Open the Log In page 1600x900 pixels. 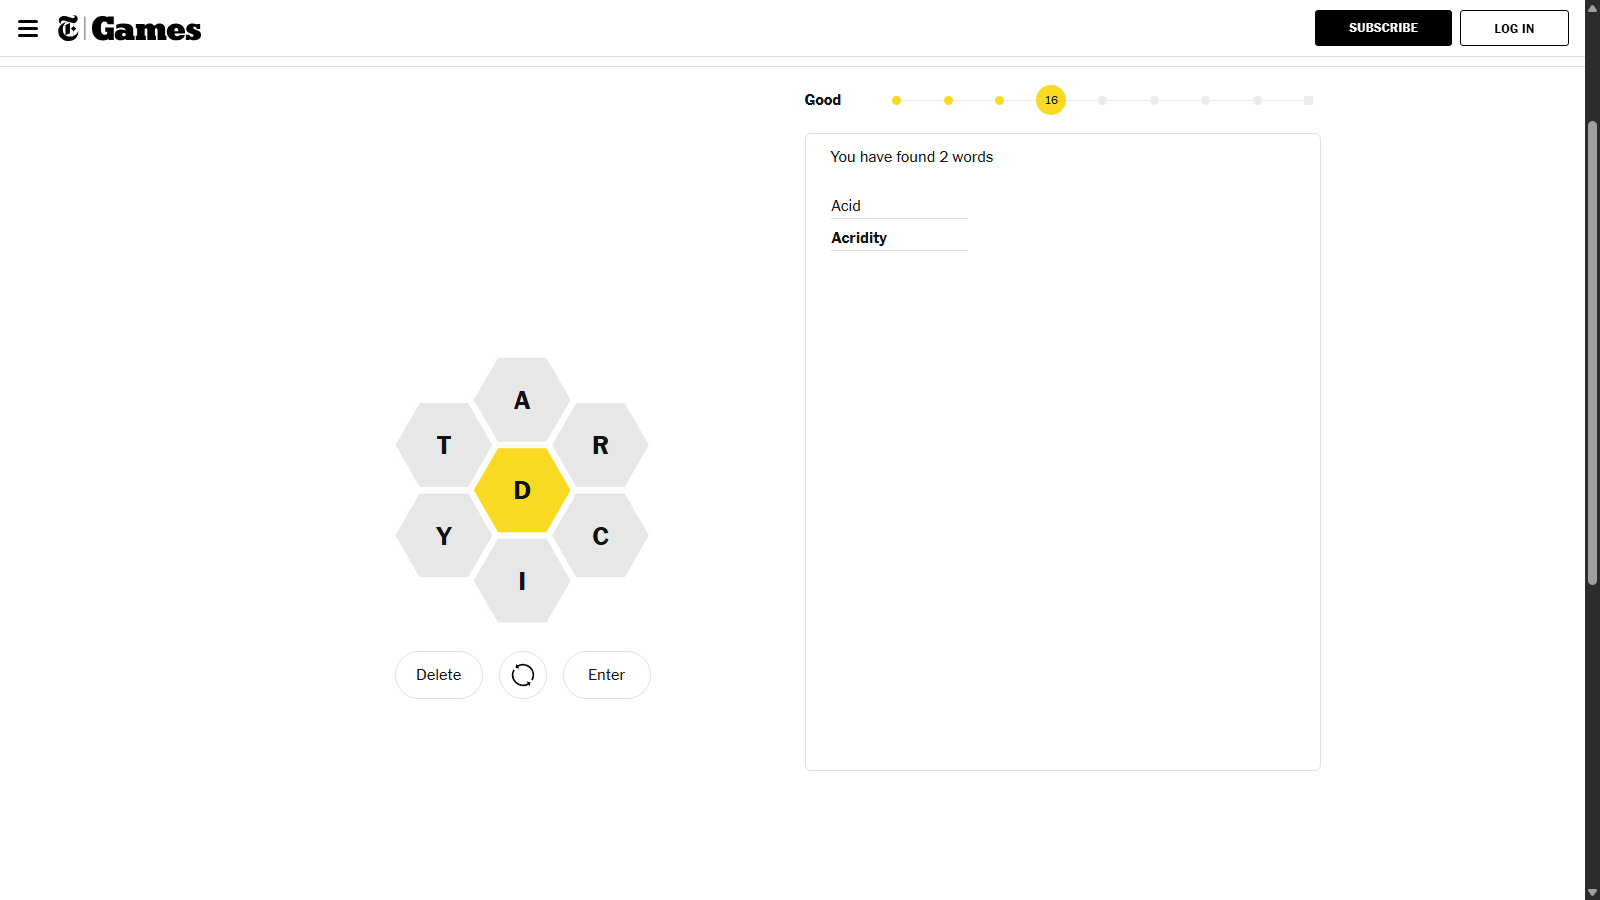[1514, 28]
